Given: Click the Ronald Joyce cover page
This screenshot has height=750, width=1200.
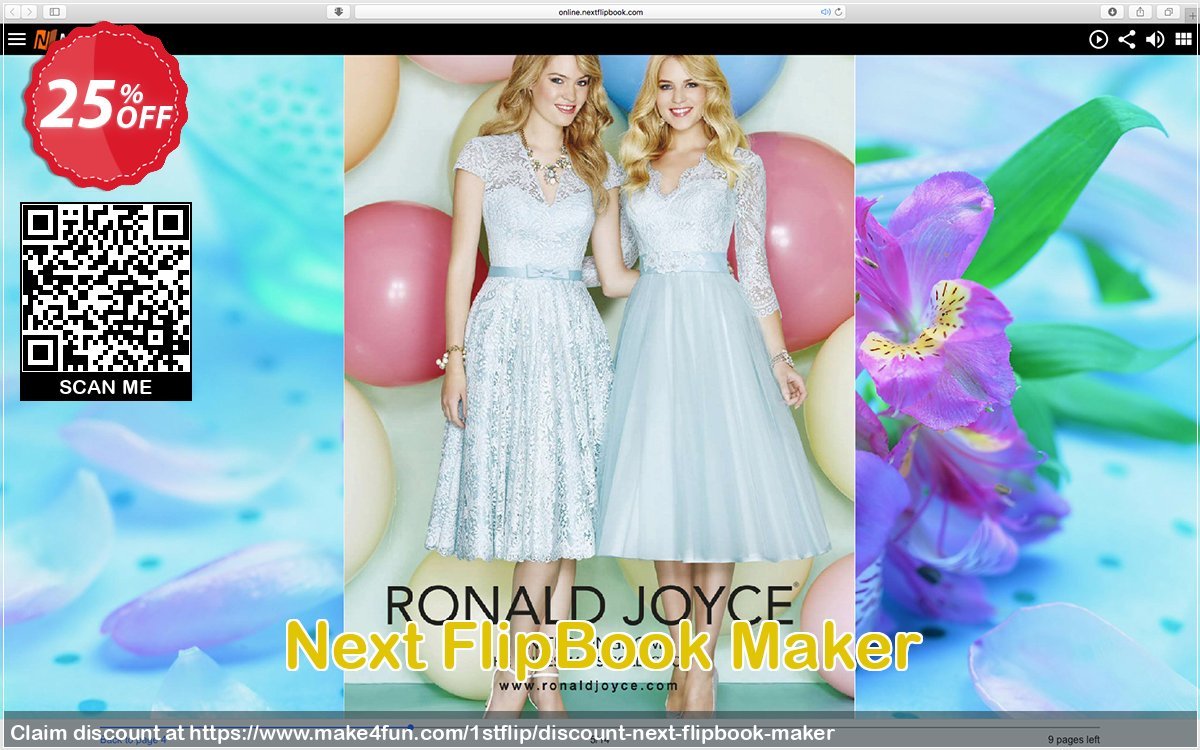Looking at the screenshot, I should (x=599, y=386).
